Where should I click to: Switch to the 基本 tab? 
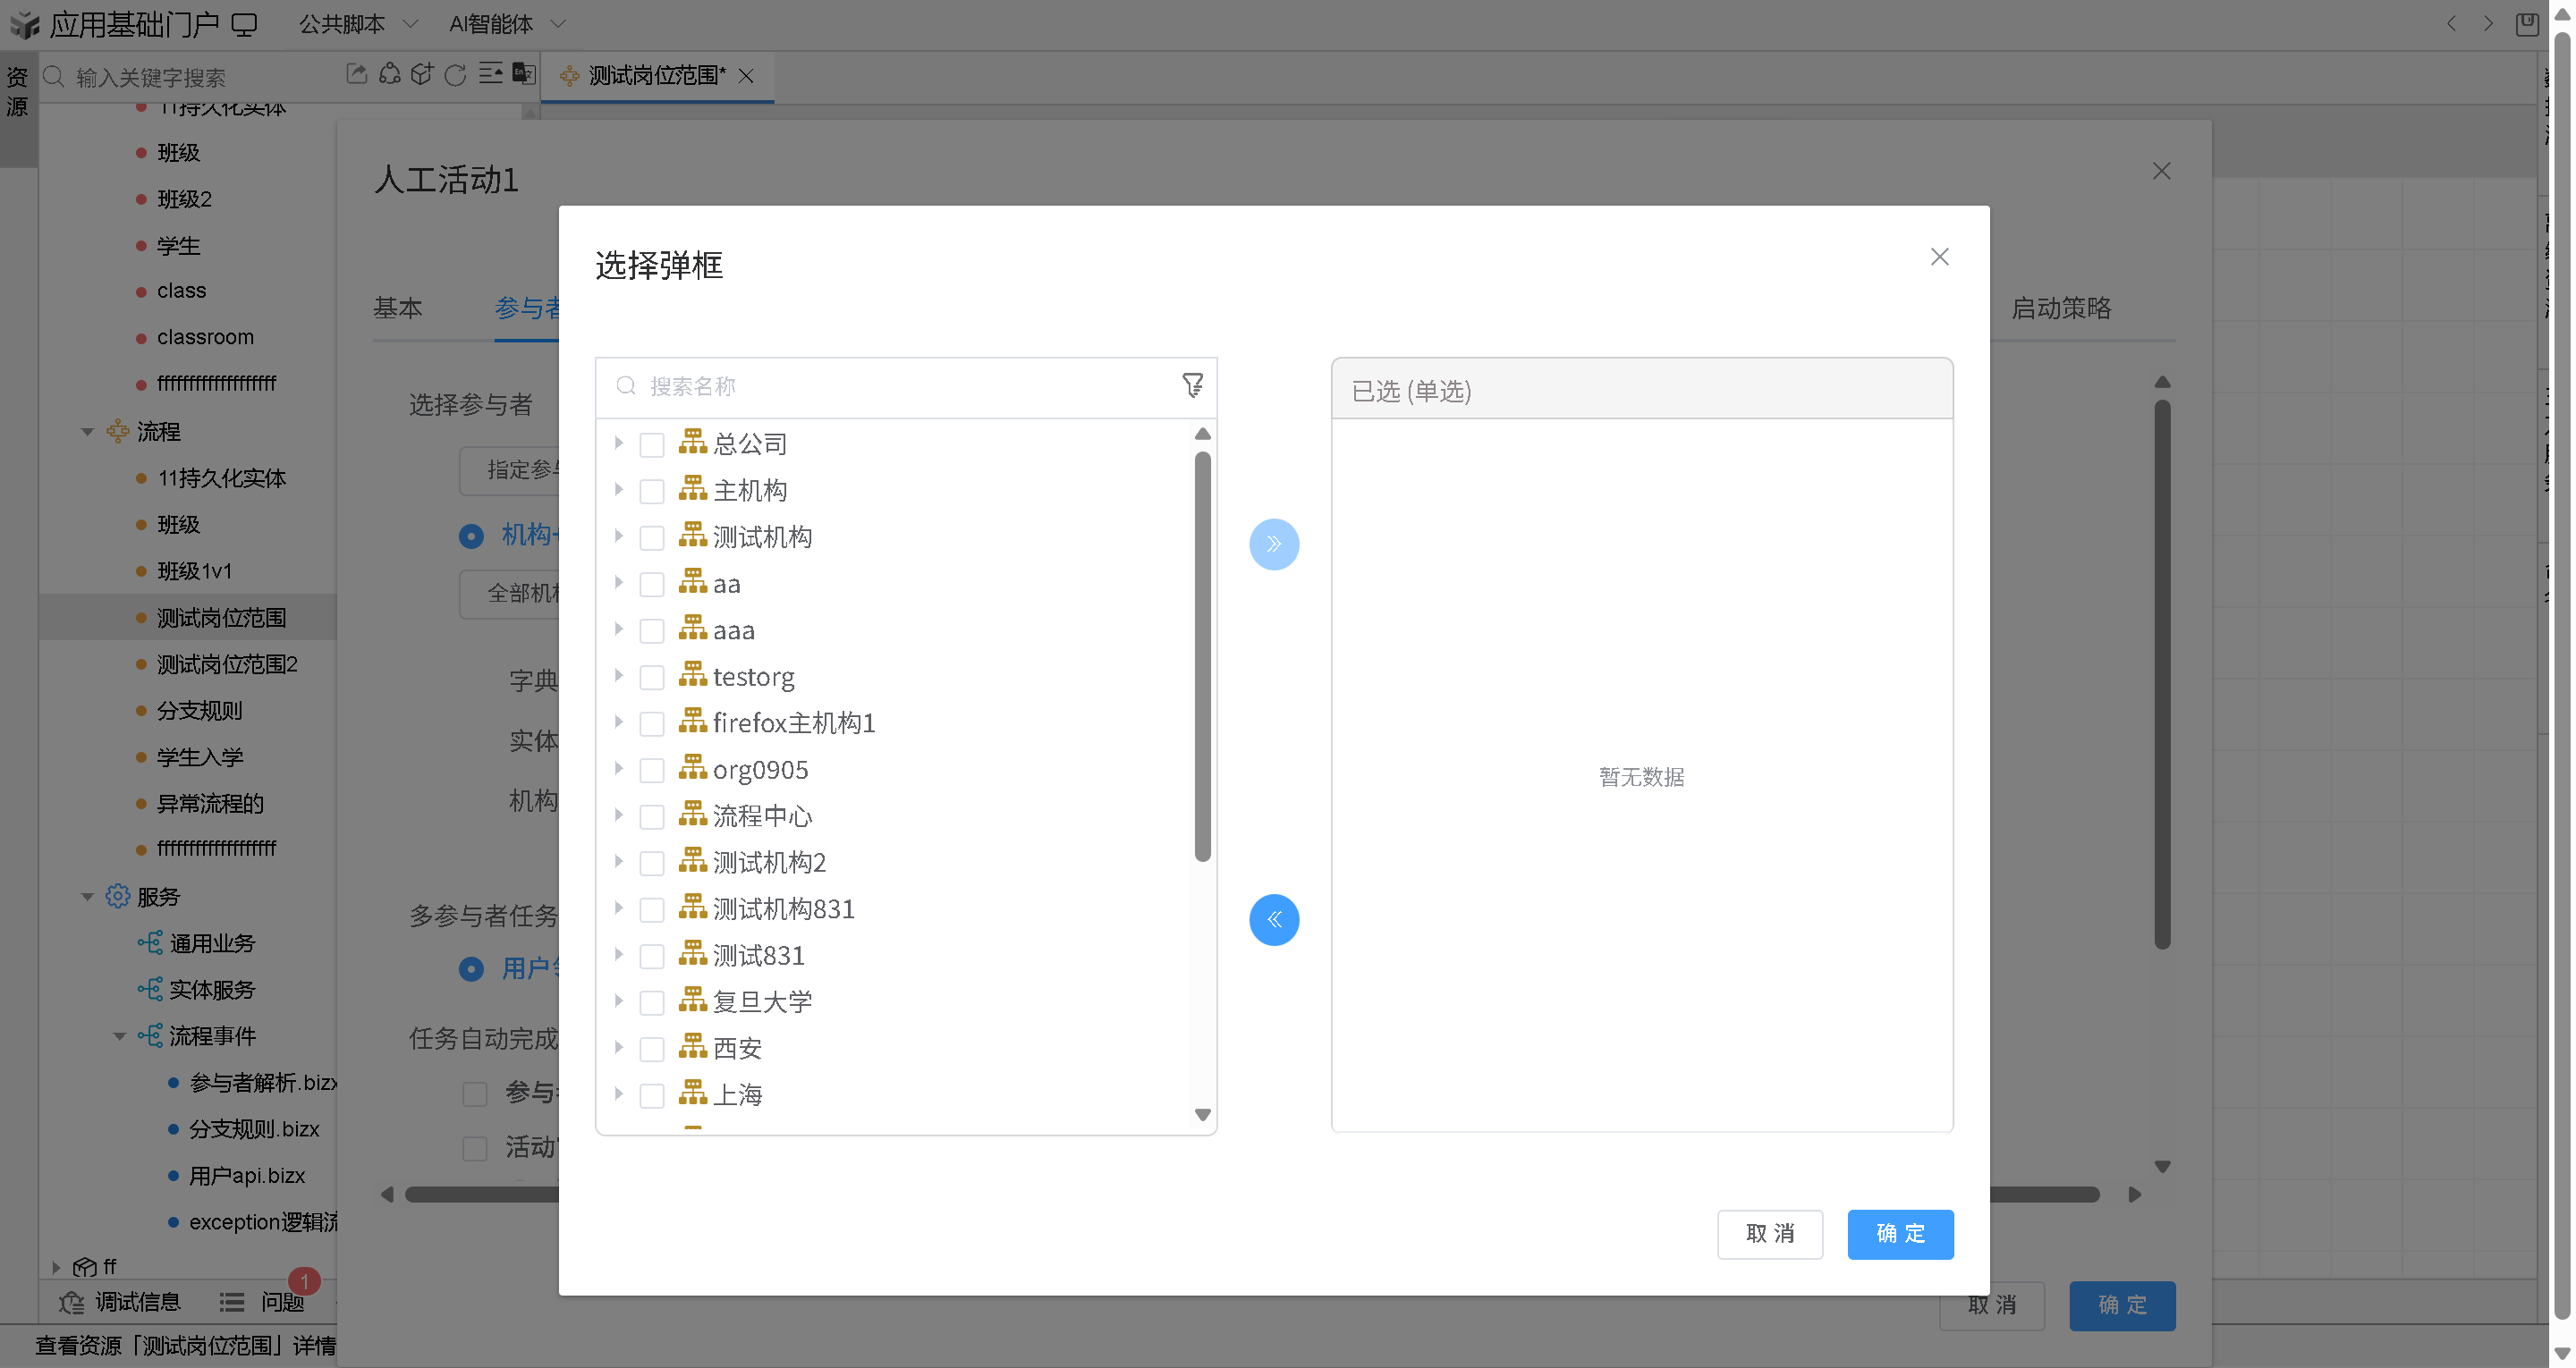pos(397,308)
